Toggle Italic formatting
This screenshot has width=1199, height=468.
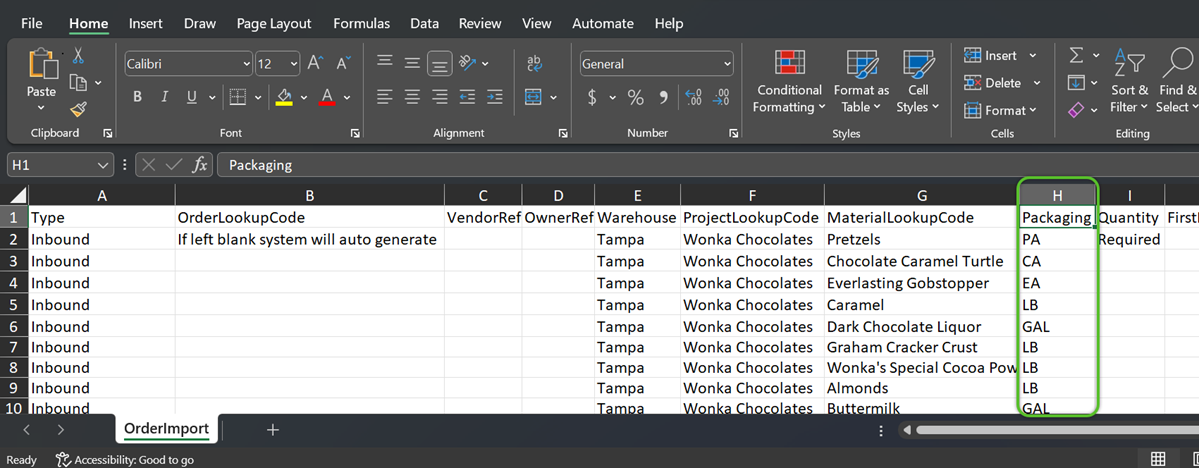[x=164, y=97]
